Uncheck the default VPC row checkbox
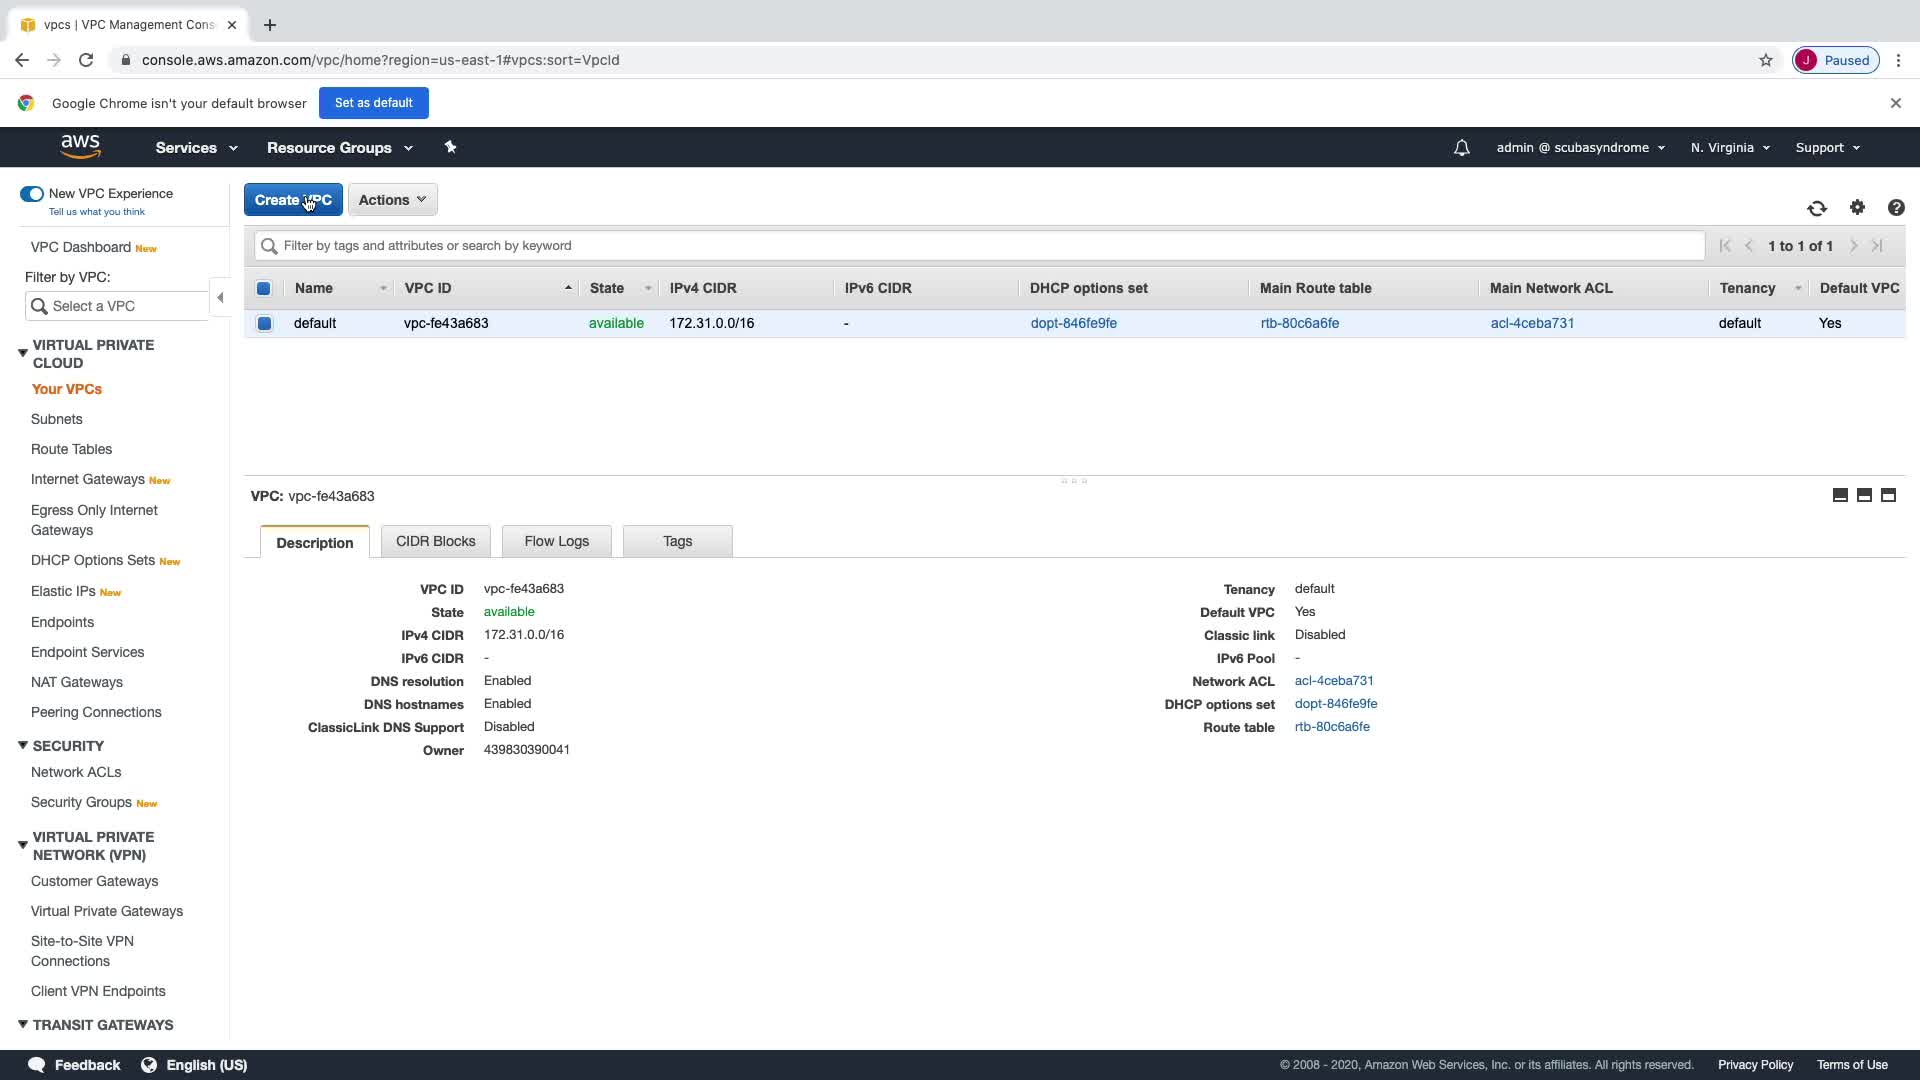The width and height of the screenshot is (1920, 1080). click(264, 323)
